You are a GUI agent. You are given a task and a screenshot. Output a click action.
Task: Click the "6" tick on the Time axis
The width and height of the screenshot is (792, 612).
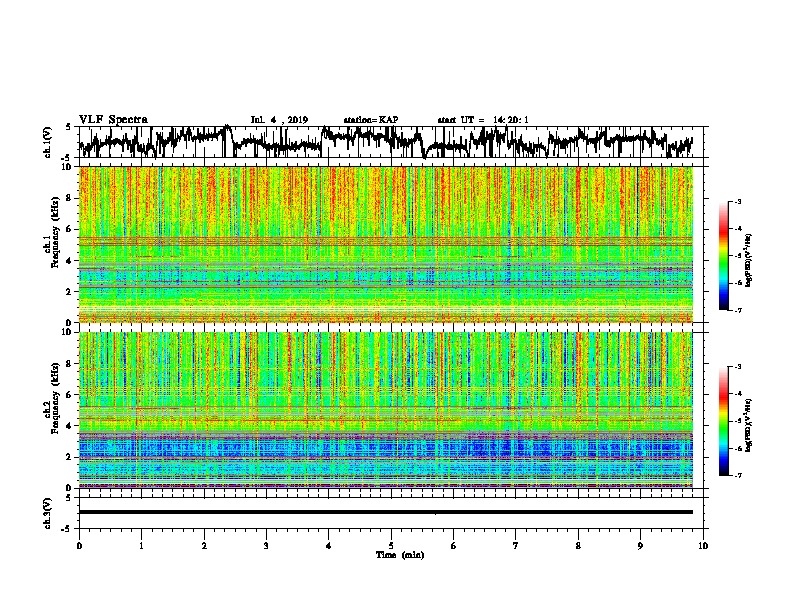coord(454,546)
